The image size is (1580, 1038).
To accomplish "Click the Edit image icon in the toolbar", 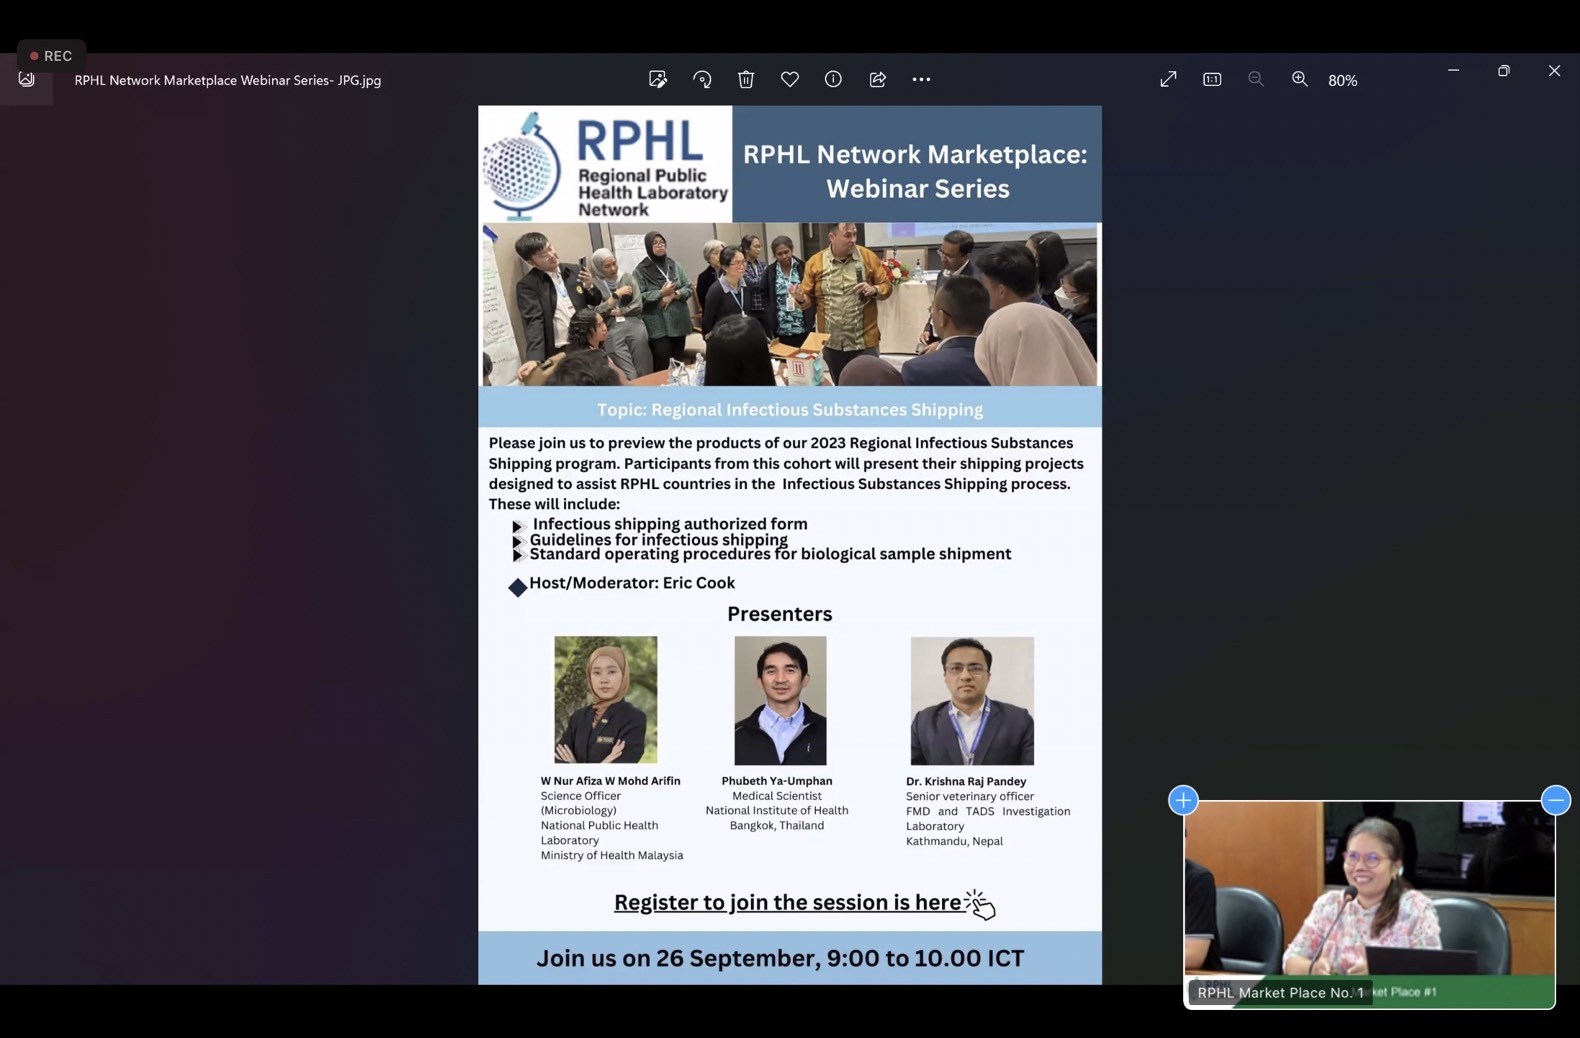I will tap(658, 79).
